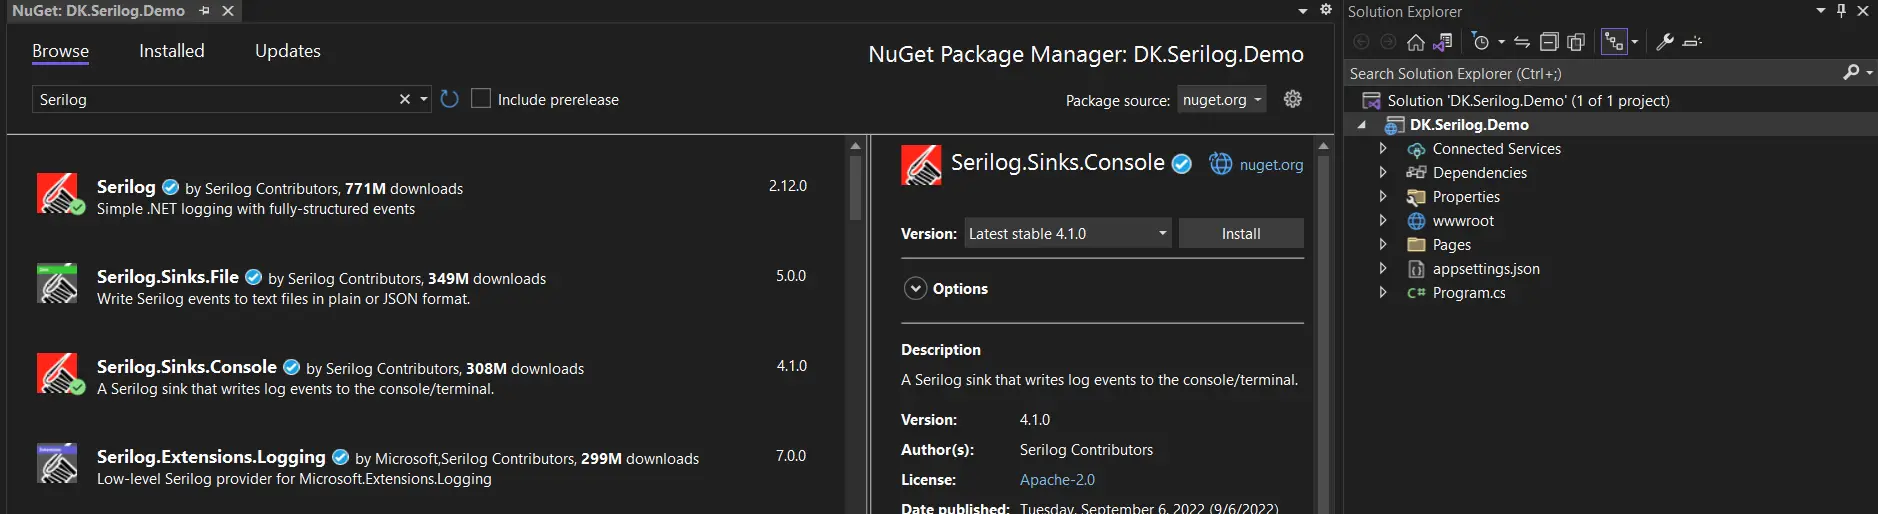
Task: Switch to the Updates tab
Action: click(287, 51)
